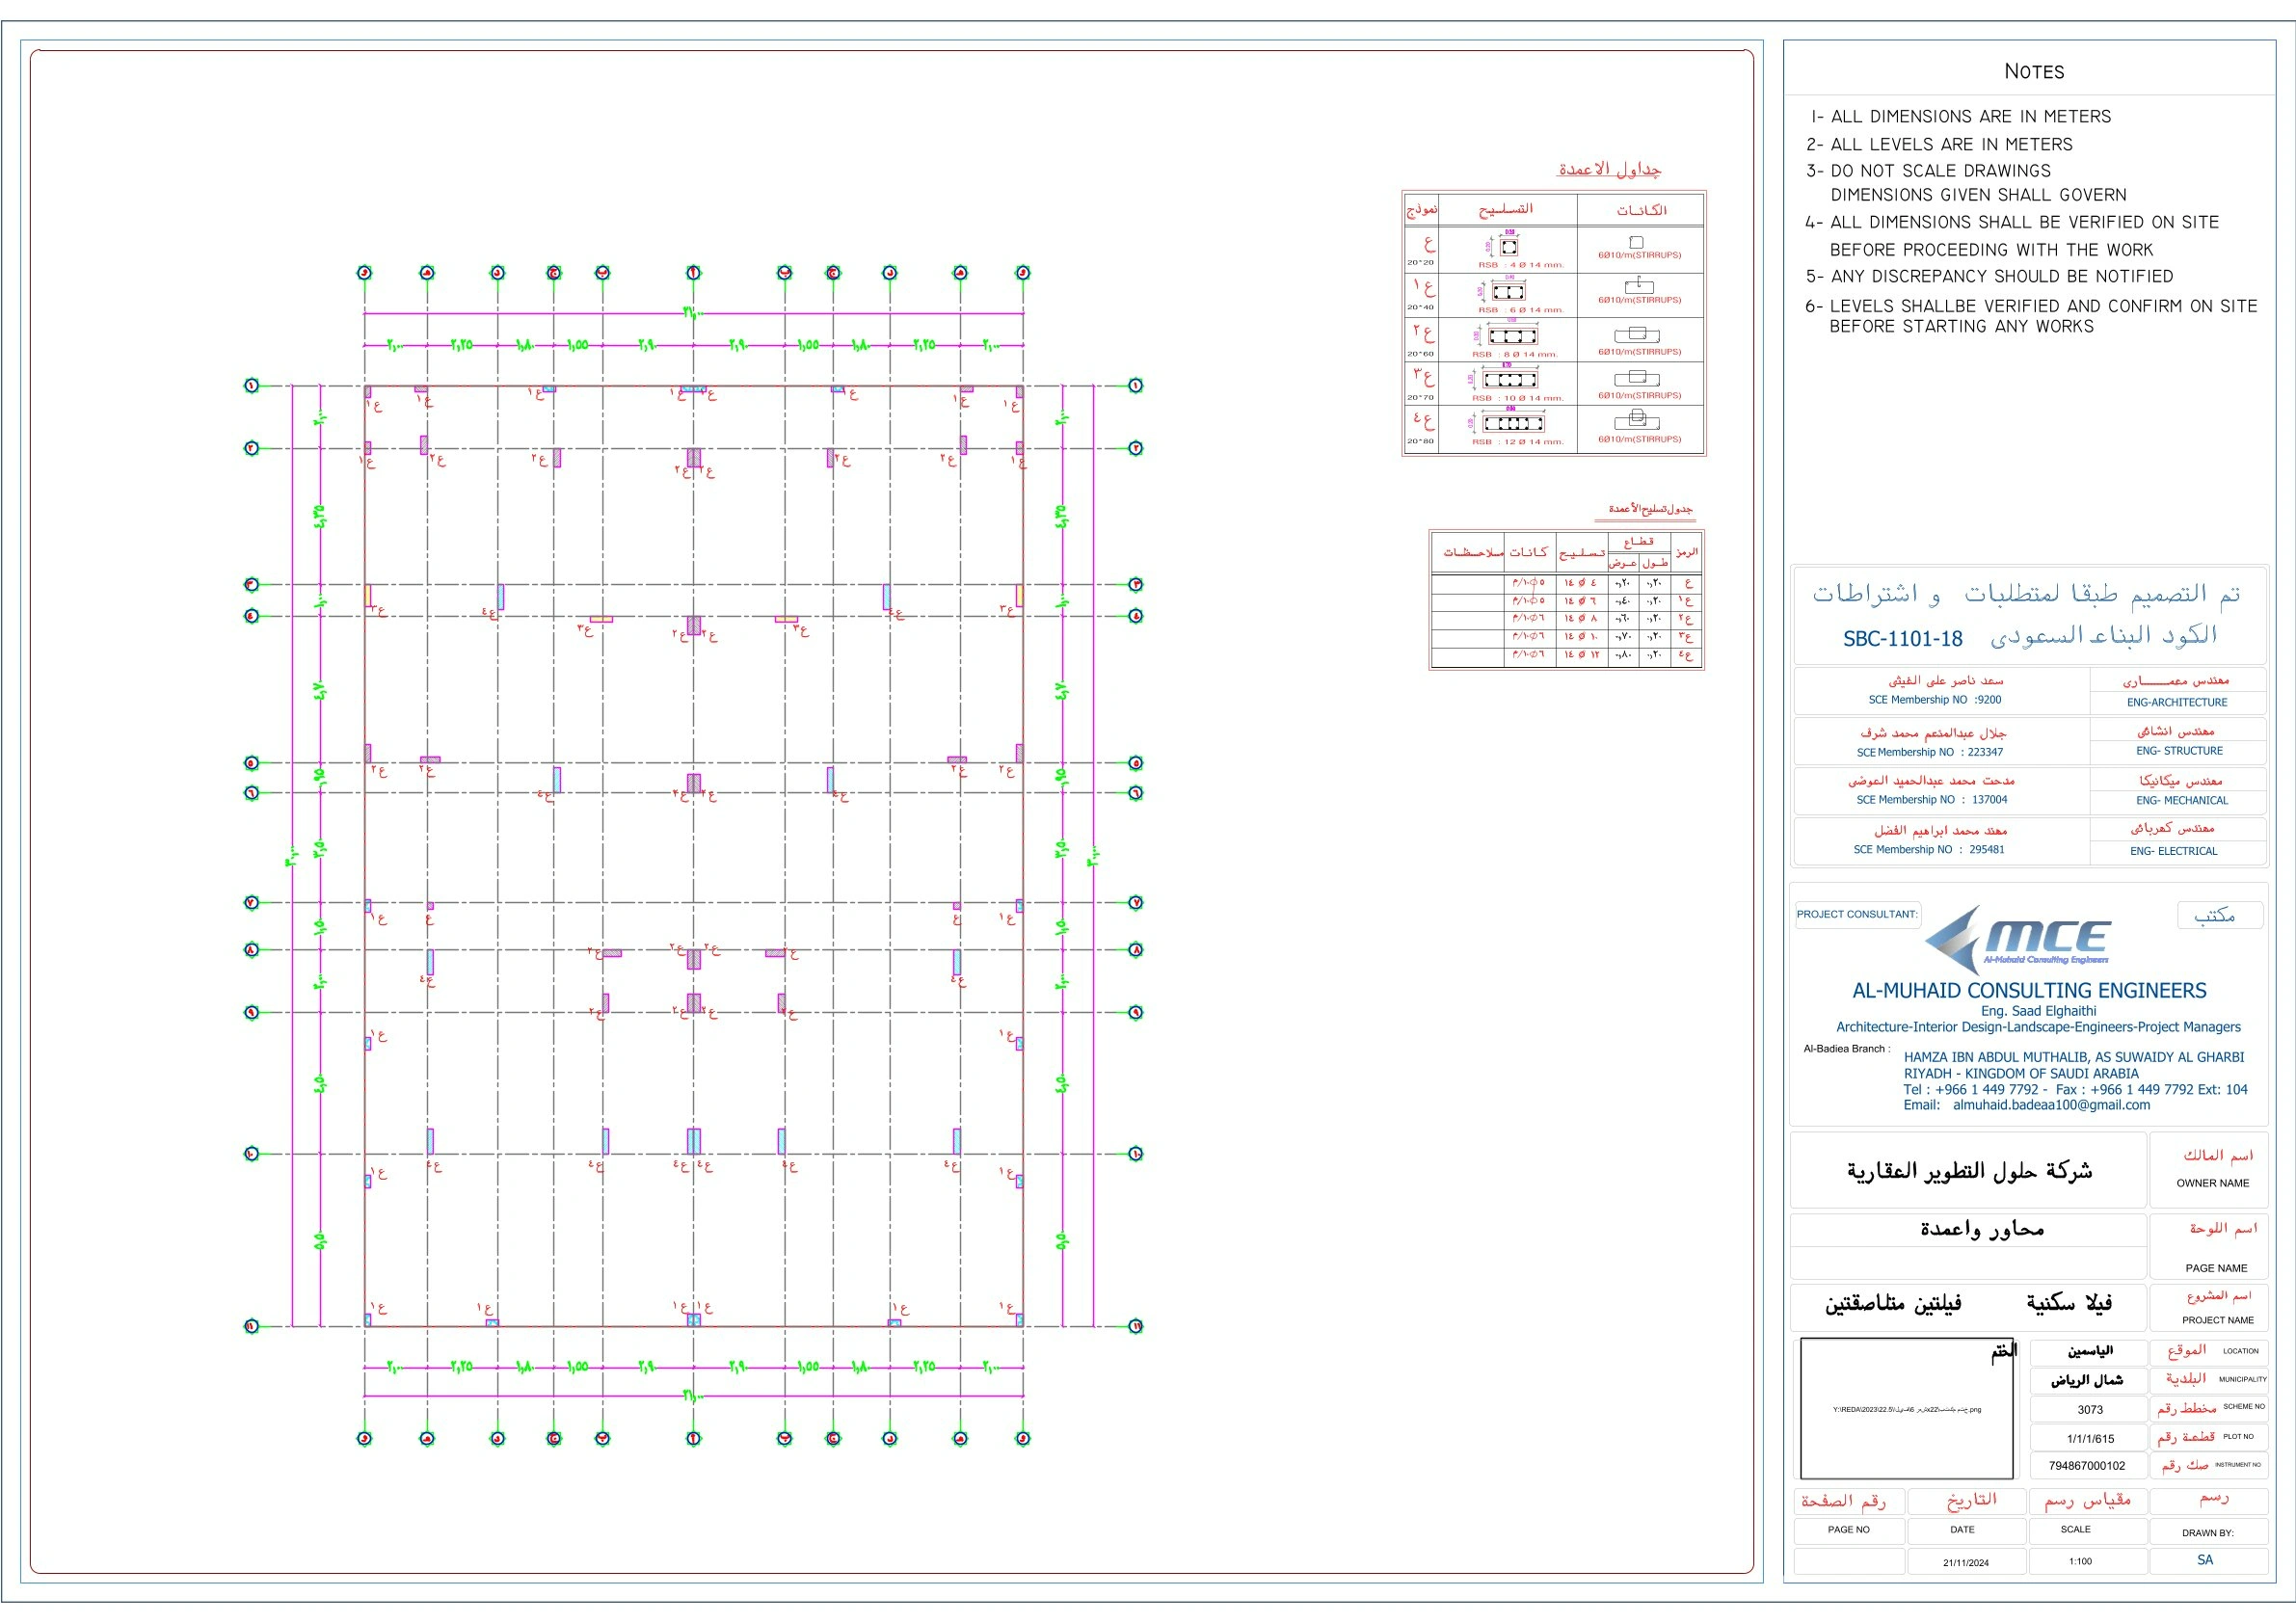The image size is (2296, 1623).
Task: Select the top center axis bubble أ
Action: [693, 273]
